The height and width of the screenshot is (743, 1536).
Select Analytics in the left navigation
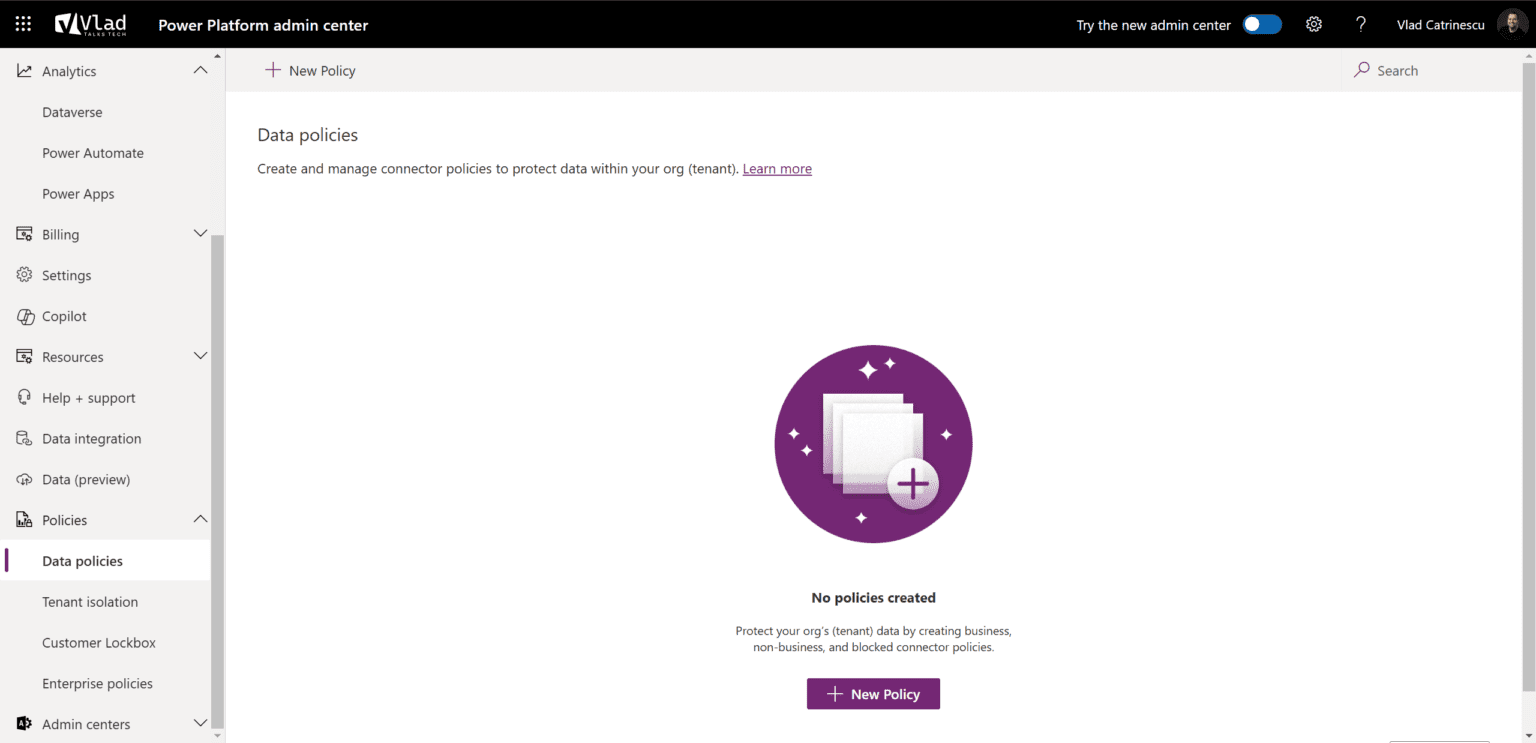tap(68, 70)
